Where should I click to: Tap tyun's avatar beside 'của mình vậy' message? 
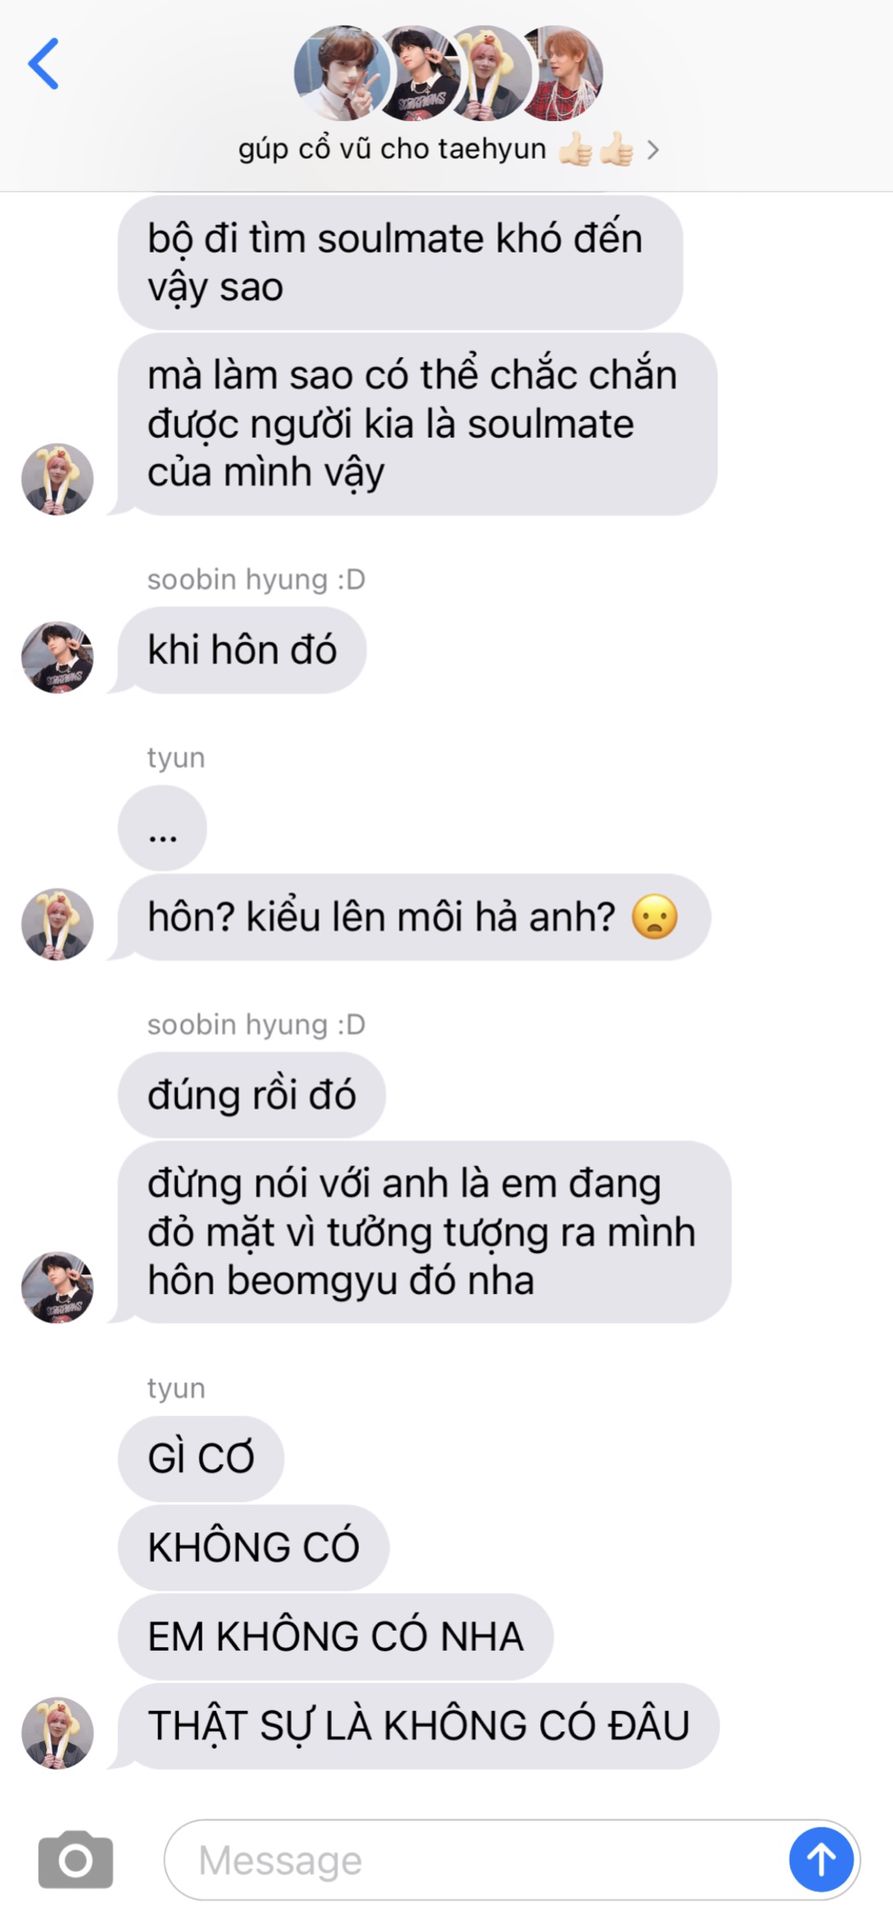click(x=57, y=479)
